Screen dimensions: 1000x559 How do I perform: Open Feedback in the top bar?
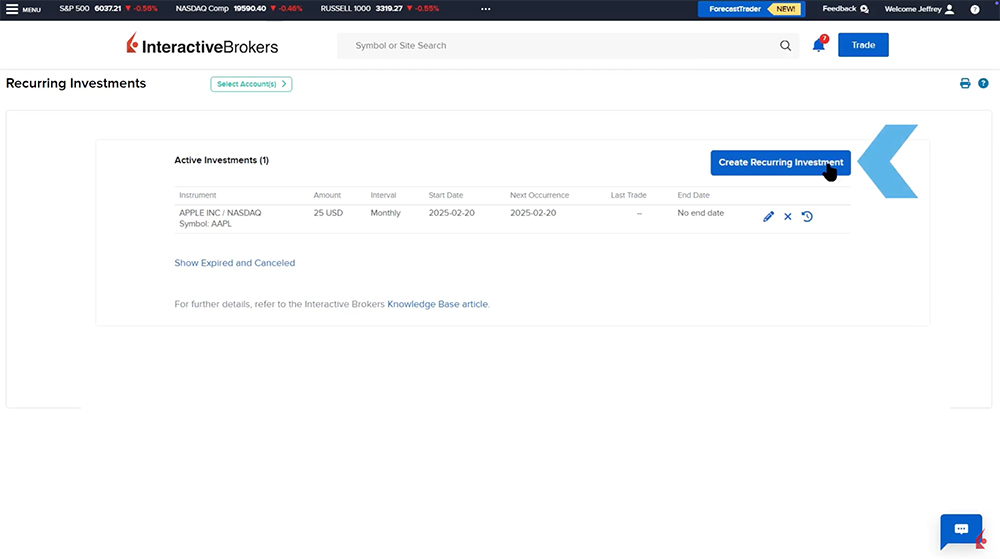pos(845,9)
